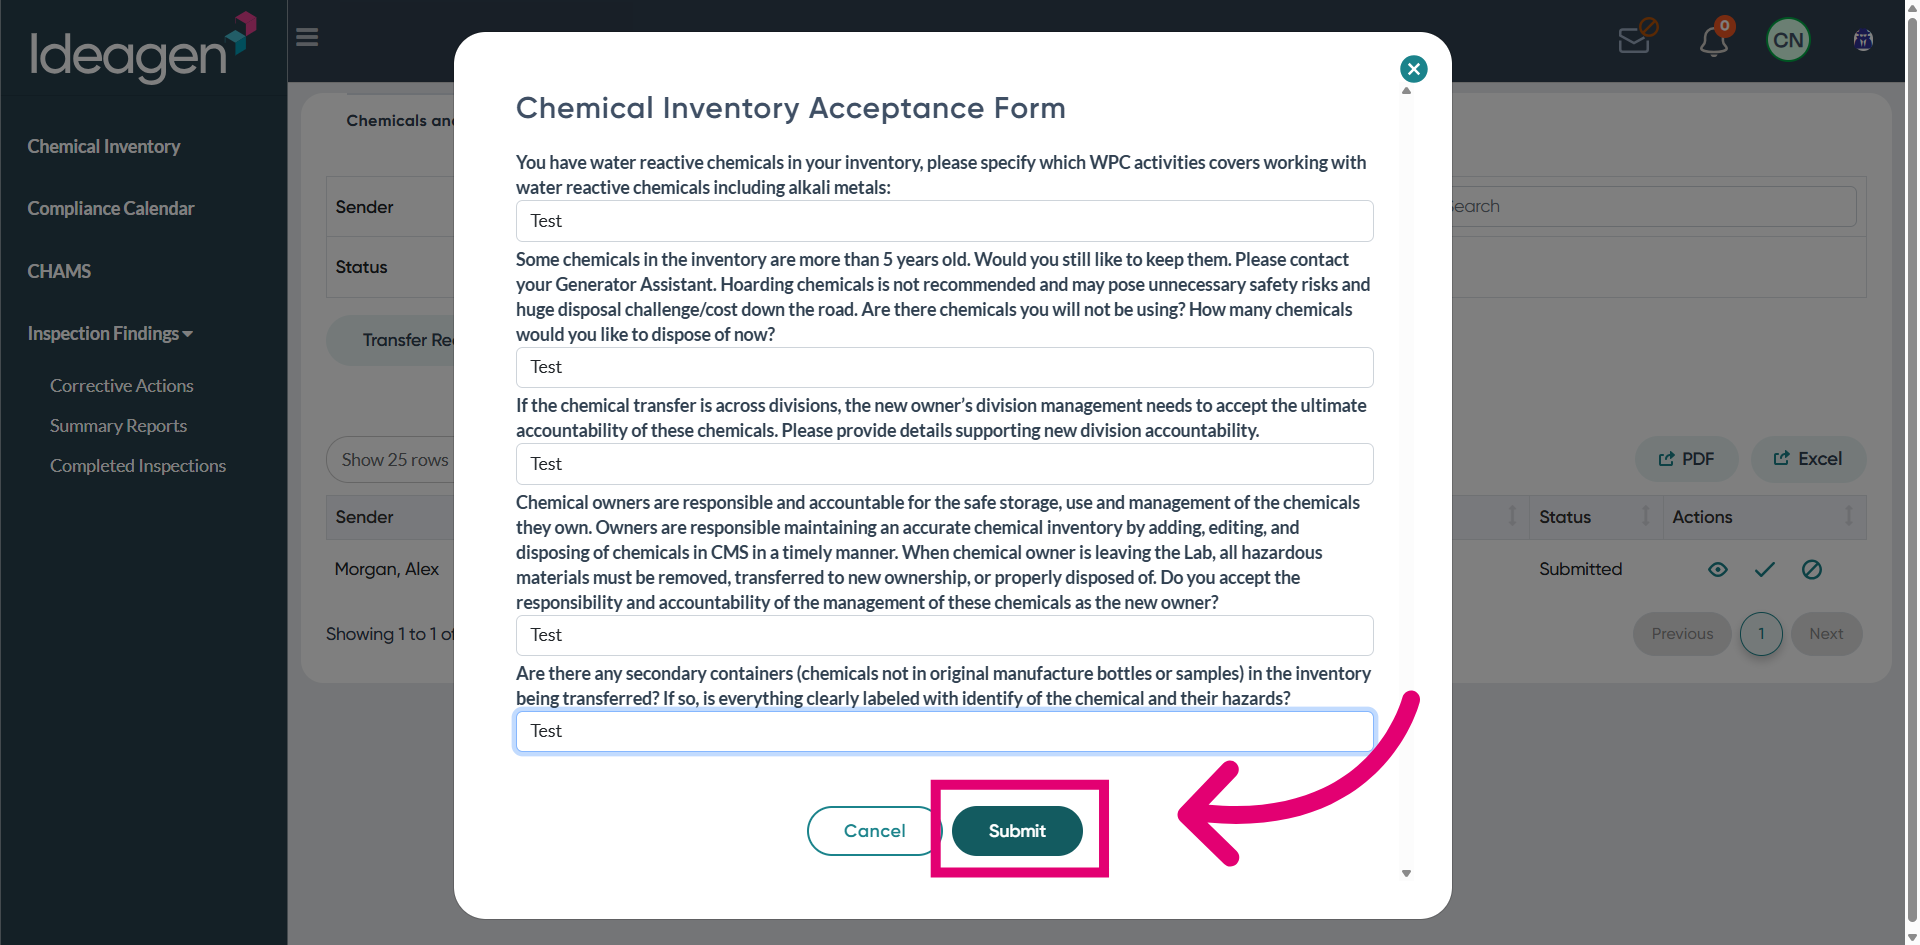Toggle the hamburger sidebar menu
The image size is (1920, 945).
[307, 38]
